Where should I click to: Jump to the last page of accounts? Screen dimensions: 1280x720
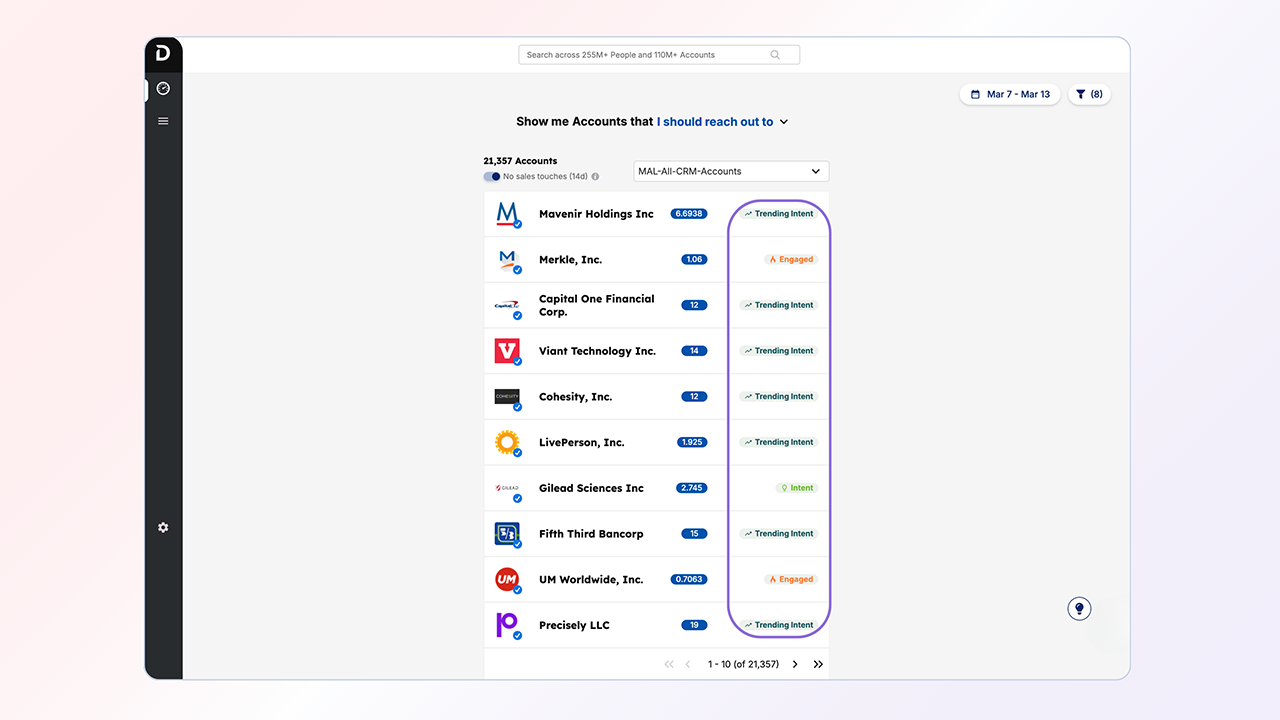coord(818,664)
